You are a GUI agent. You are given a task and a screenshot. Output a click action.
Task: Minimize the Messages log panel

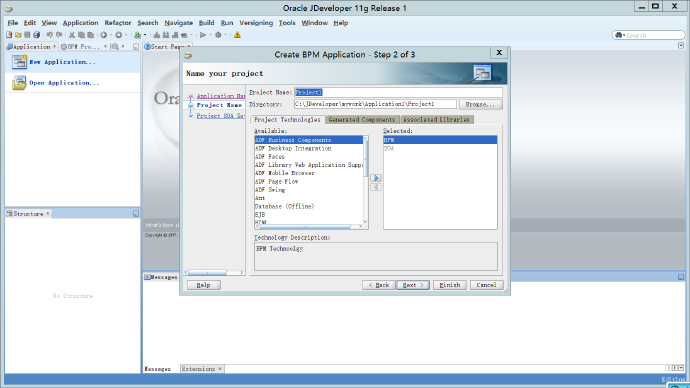click(x=680, y=277)
